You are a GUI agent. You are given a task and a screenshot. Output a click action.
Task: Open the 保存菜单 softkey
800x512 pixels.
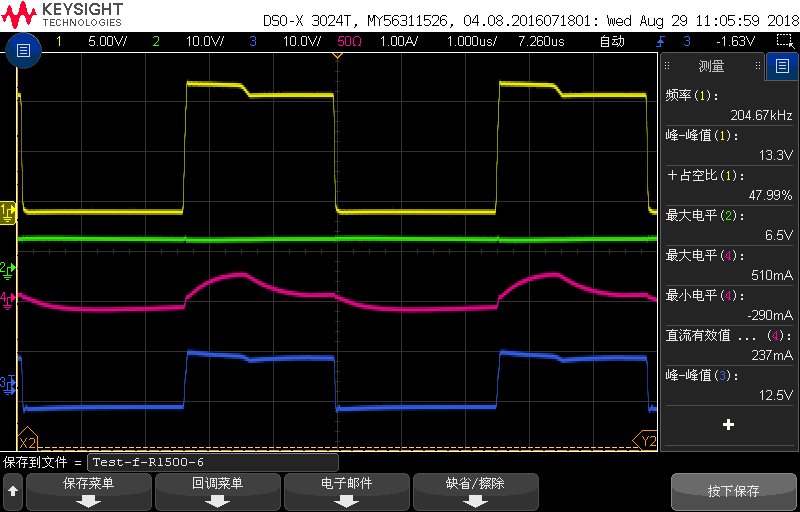pos(89,492)
